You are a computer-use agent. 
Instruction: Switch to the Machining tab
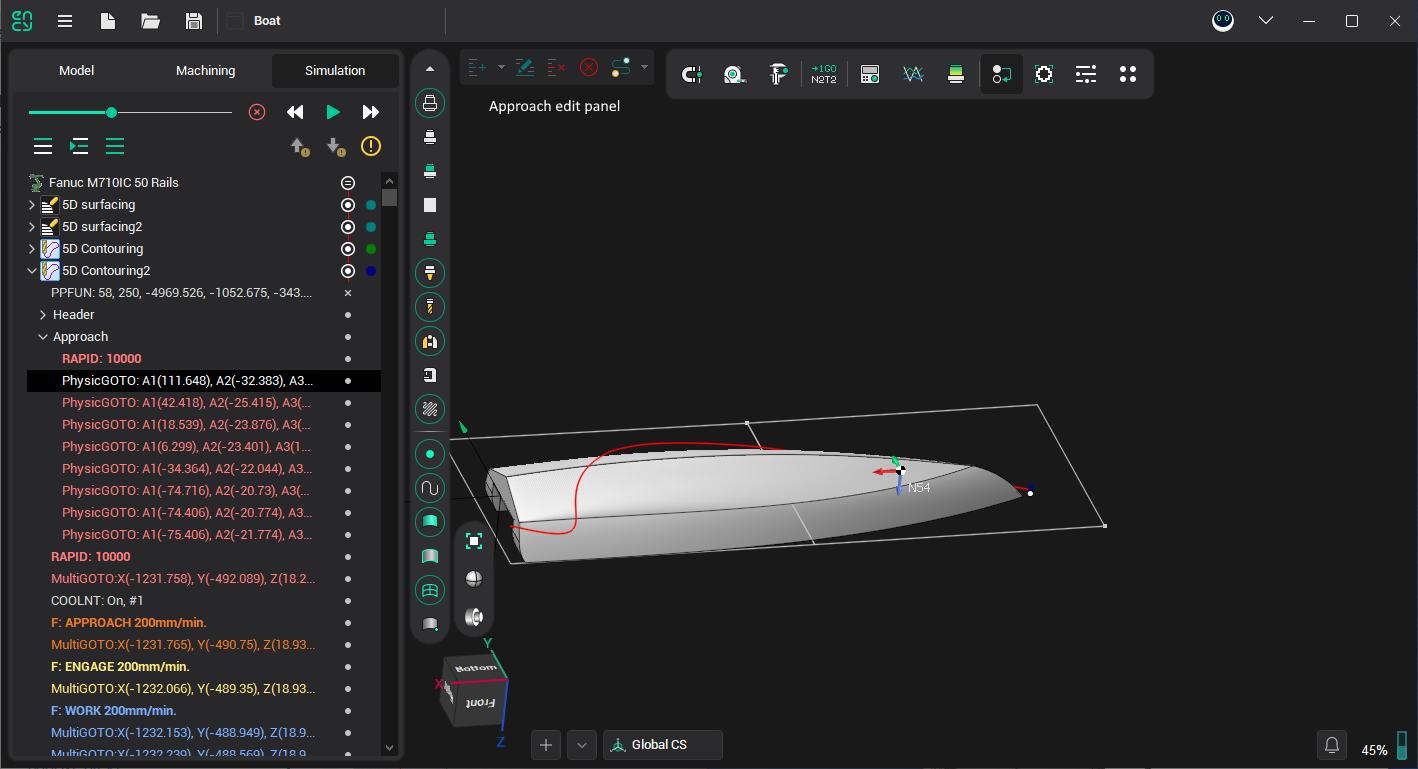coord(205,71)
